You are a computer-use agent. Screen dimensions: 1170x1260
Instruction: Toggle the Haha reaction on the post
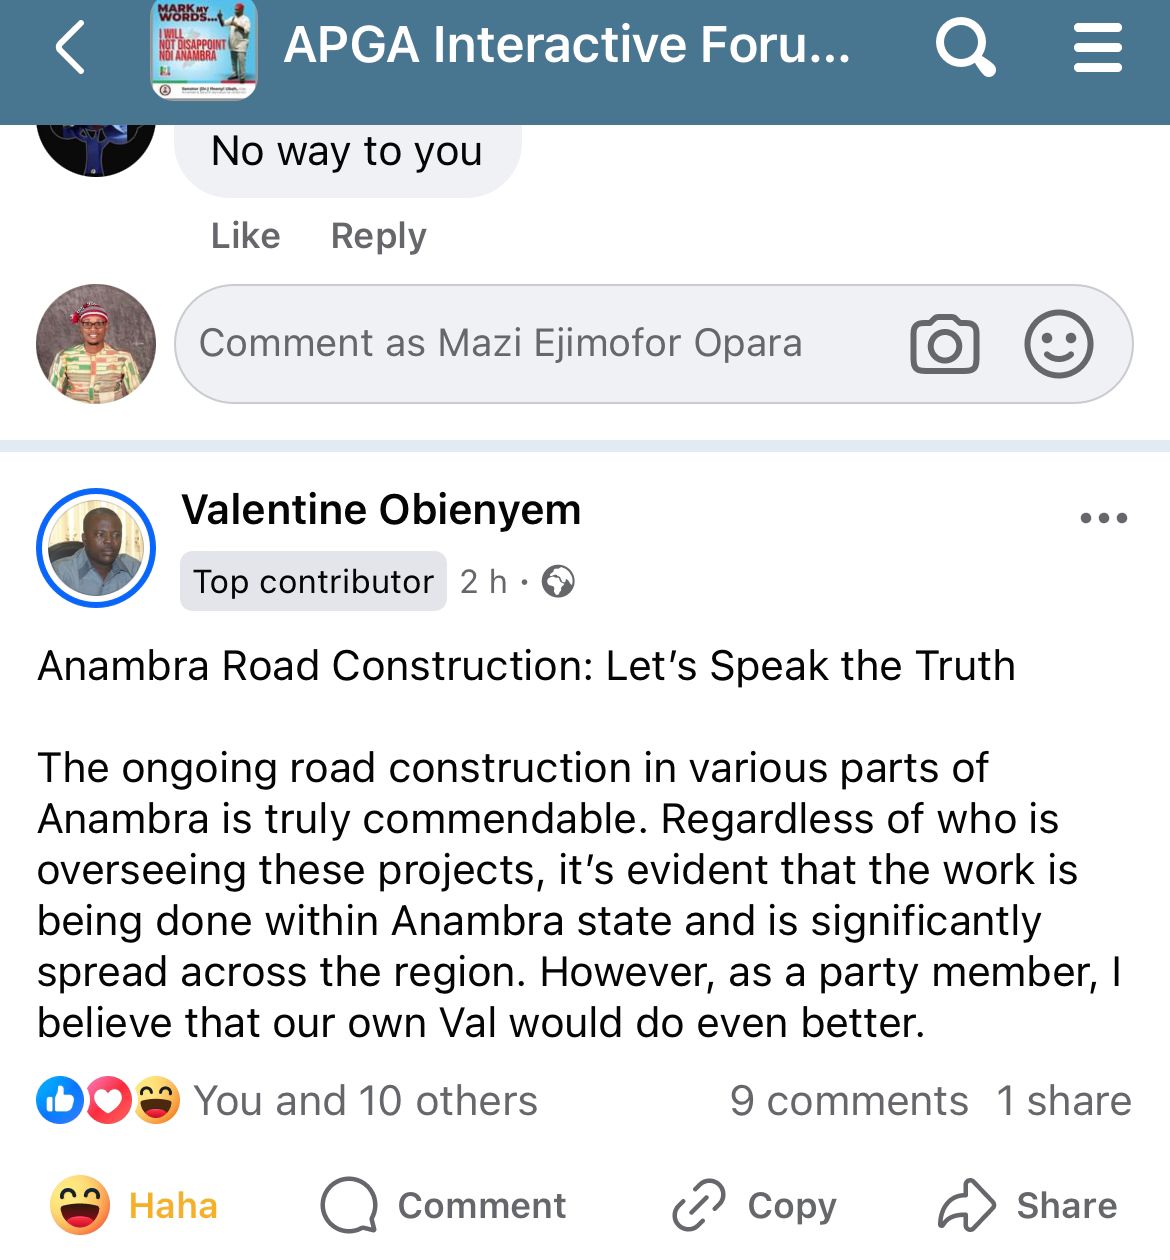point(135,1205)
